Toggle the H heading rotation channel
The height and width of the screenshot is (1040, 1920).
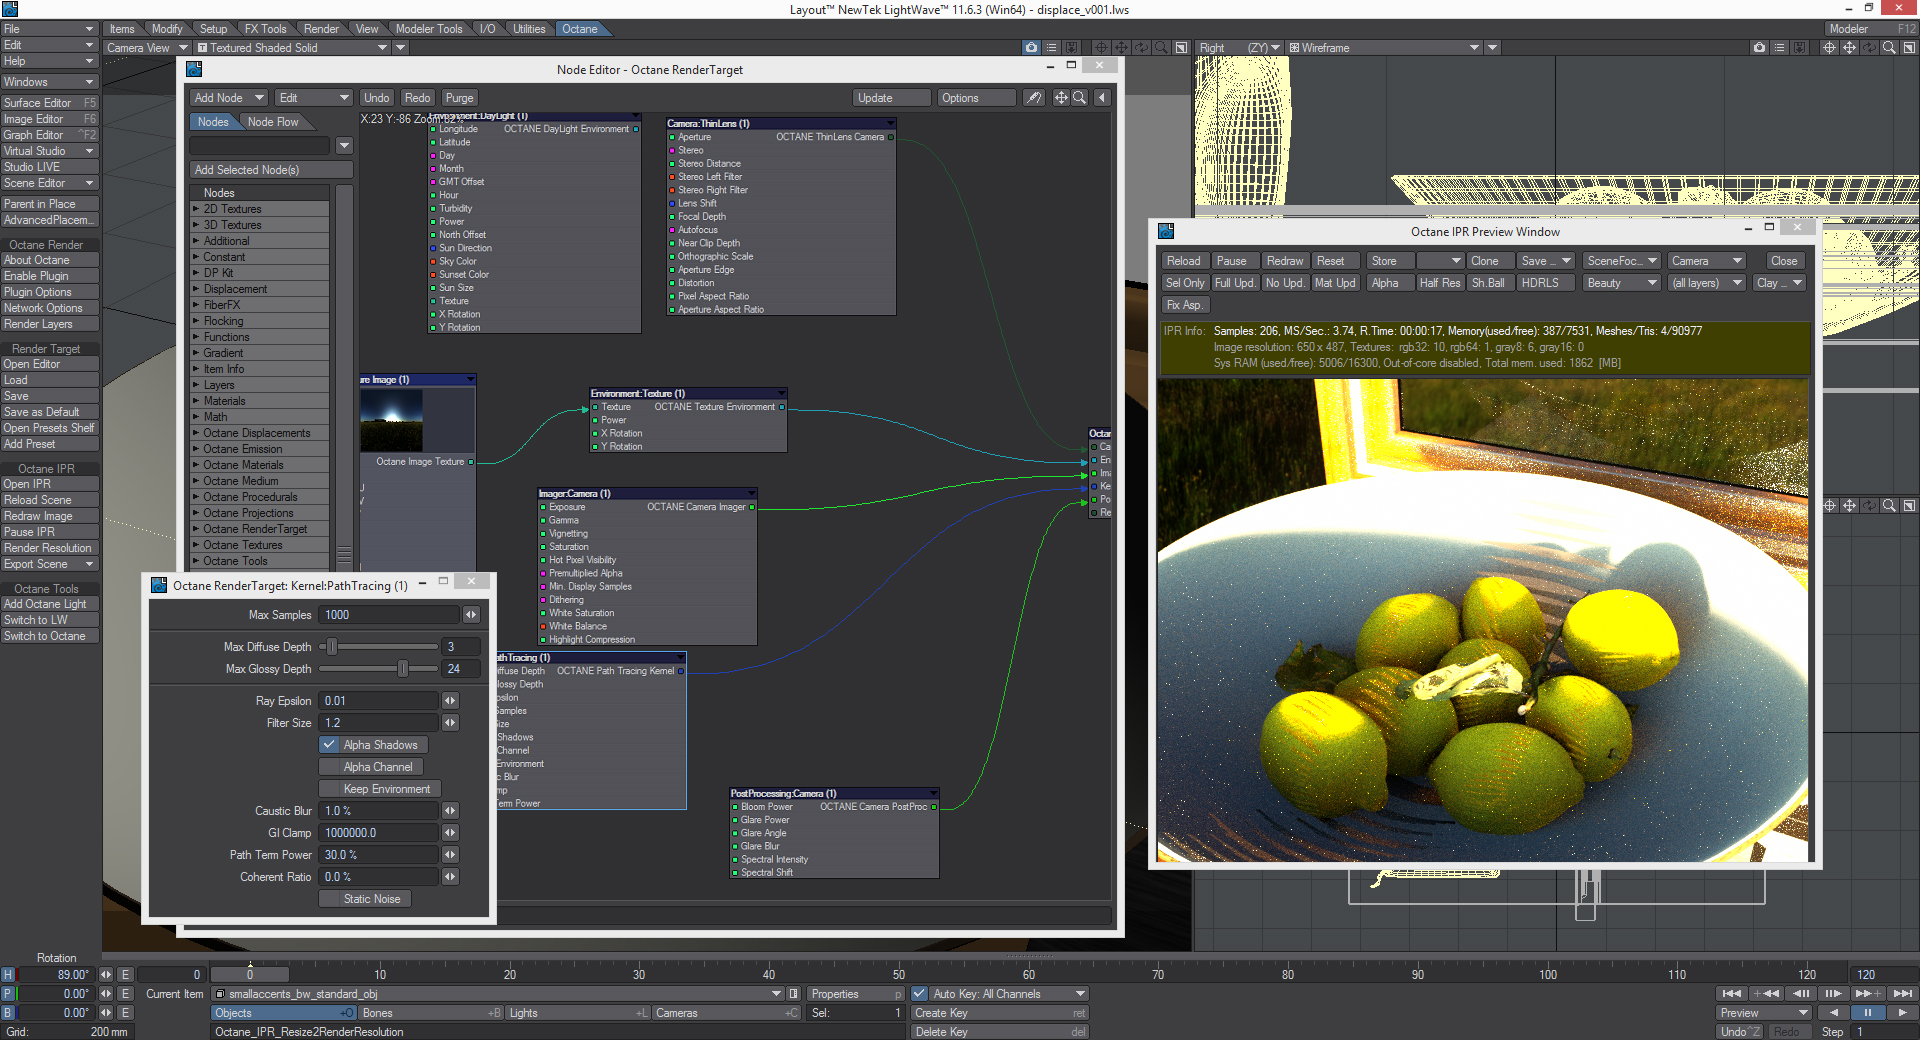[x=8, y=975]
